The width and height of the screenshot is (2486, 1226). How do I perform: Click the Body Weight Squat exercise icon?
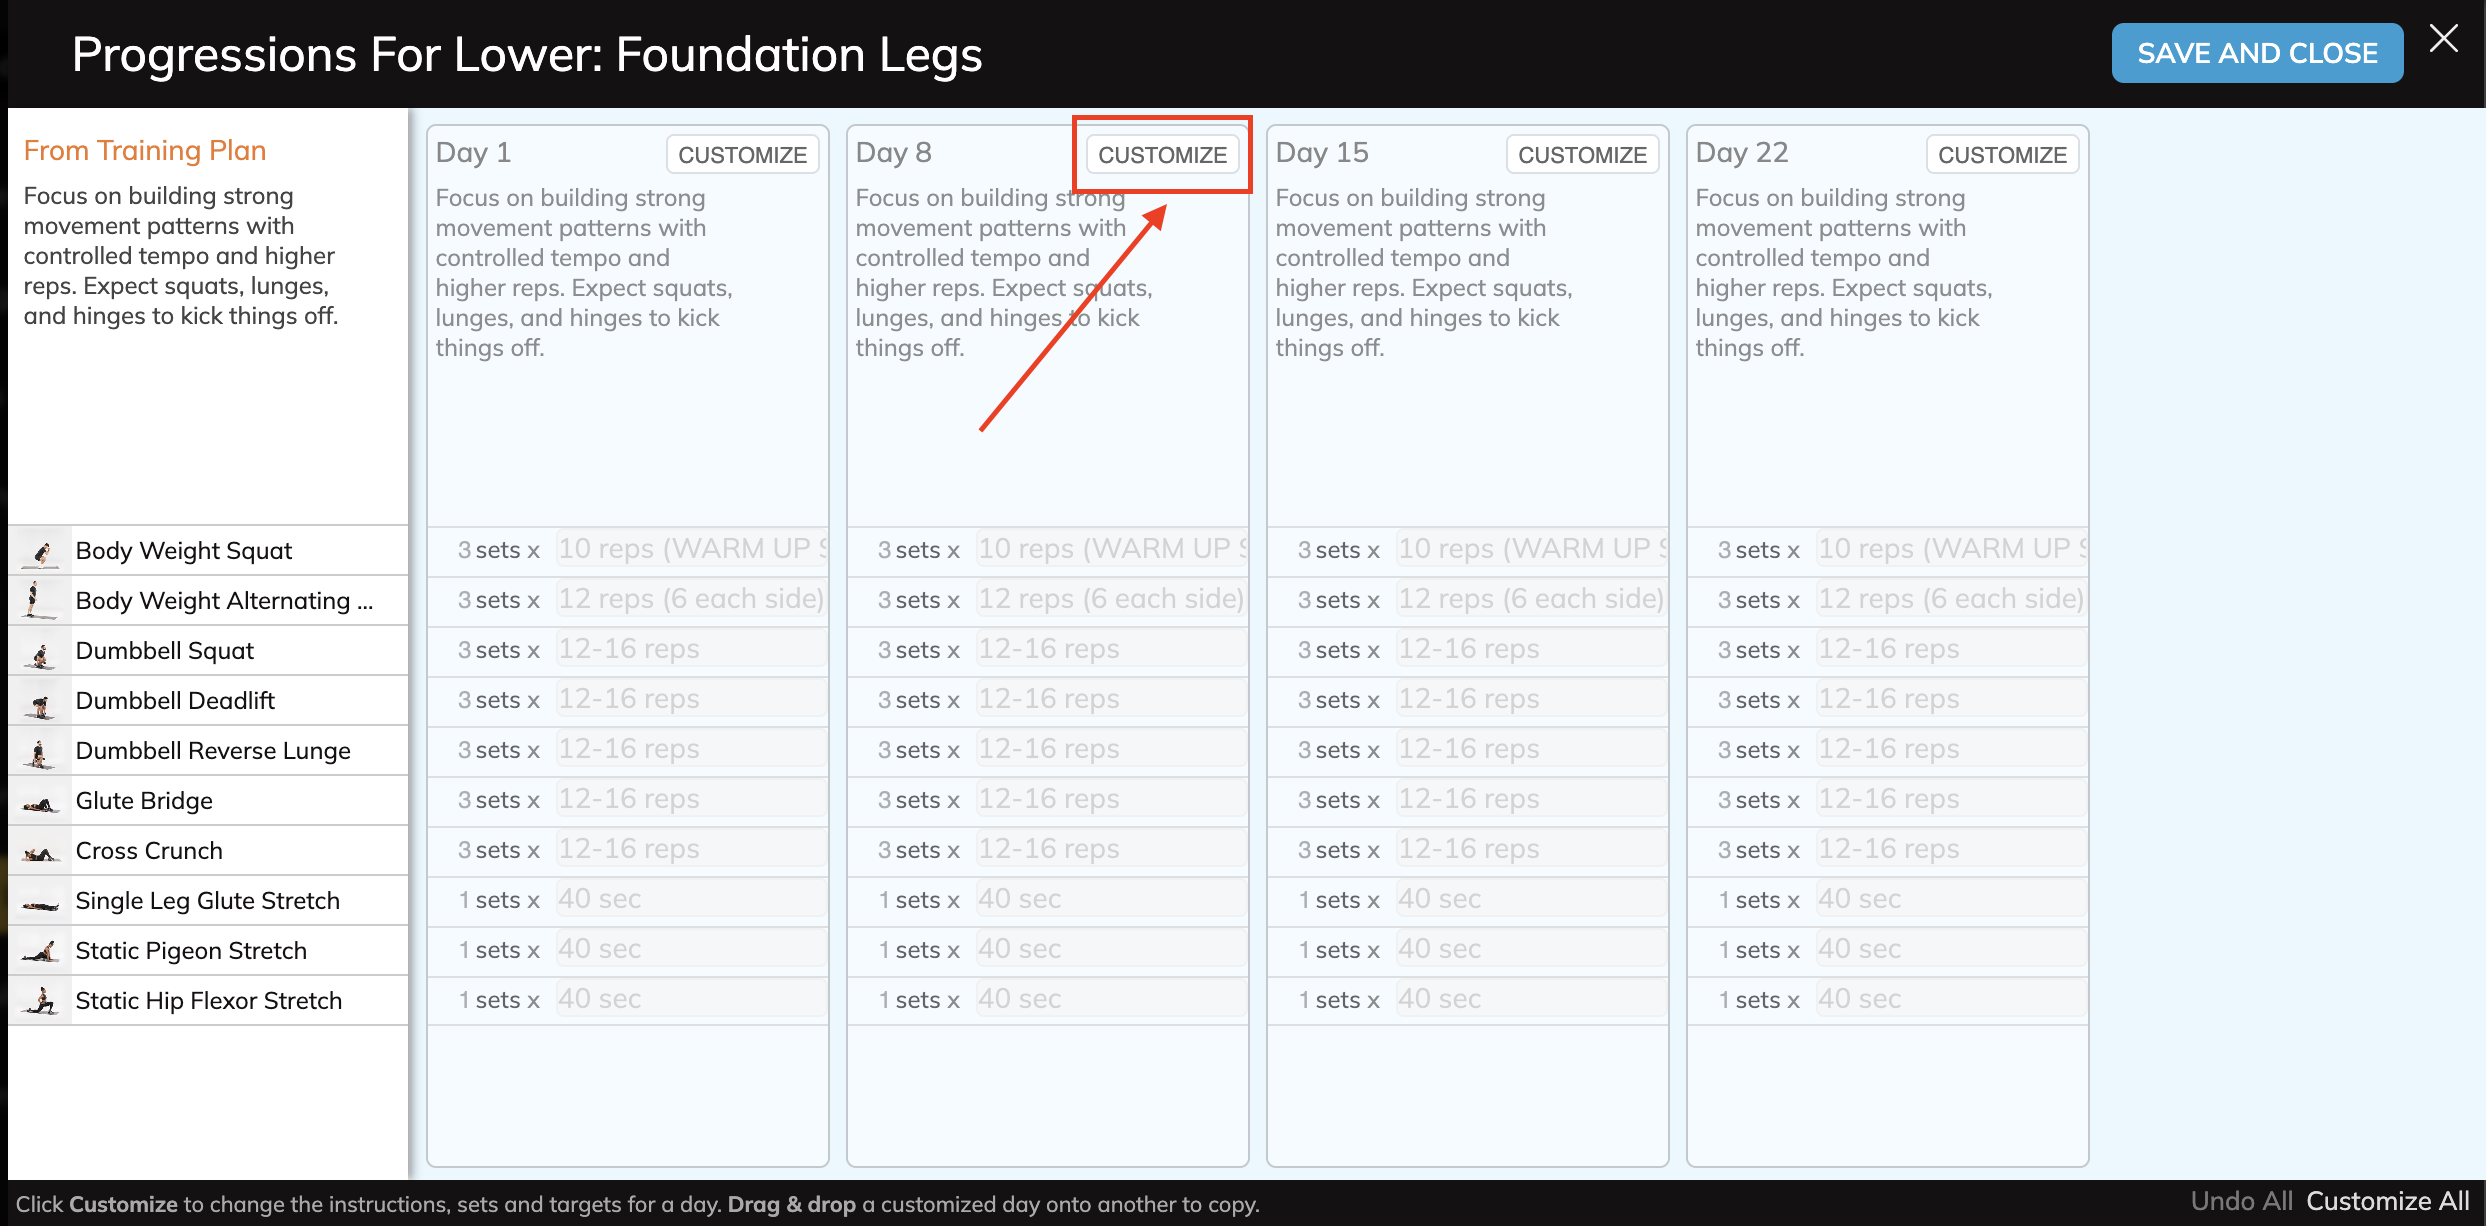click(39, 550)
